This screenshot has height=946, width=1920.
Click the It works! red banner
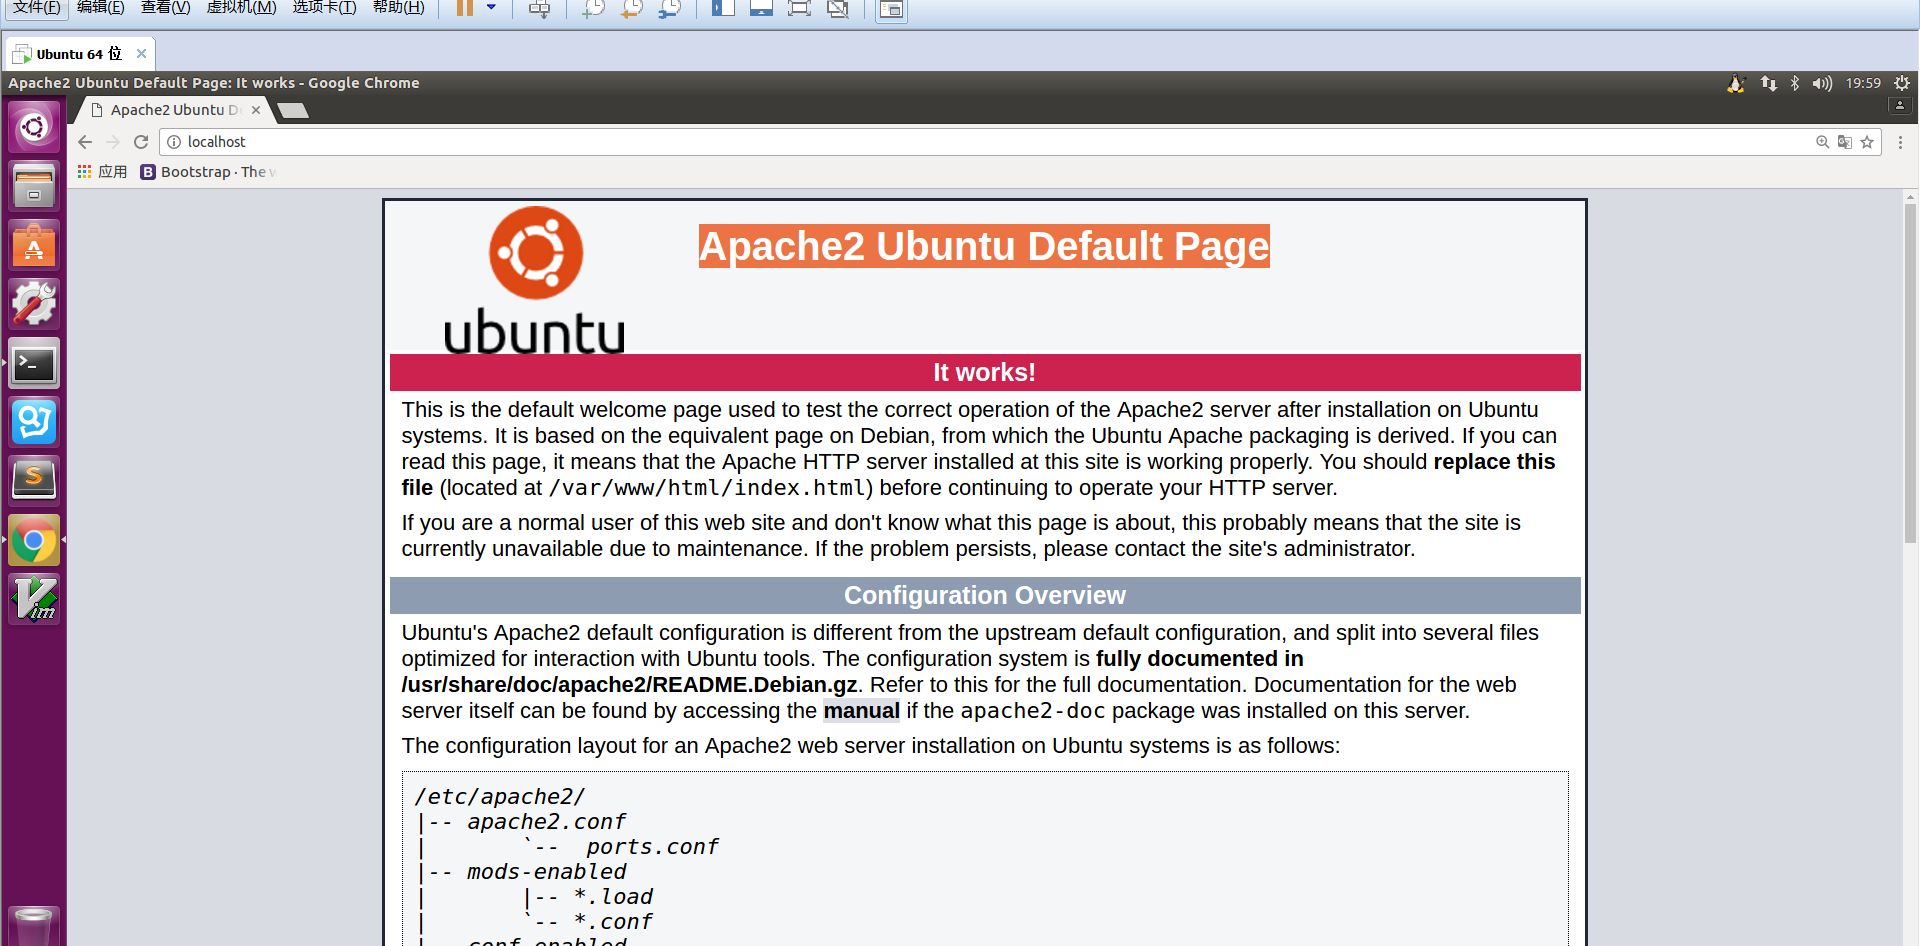coord(985,372)
